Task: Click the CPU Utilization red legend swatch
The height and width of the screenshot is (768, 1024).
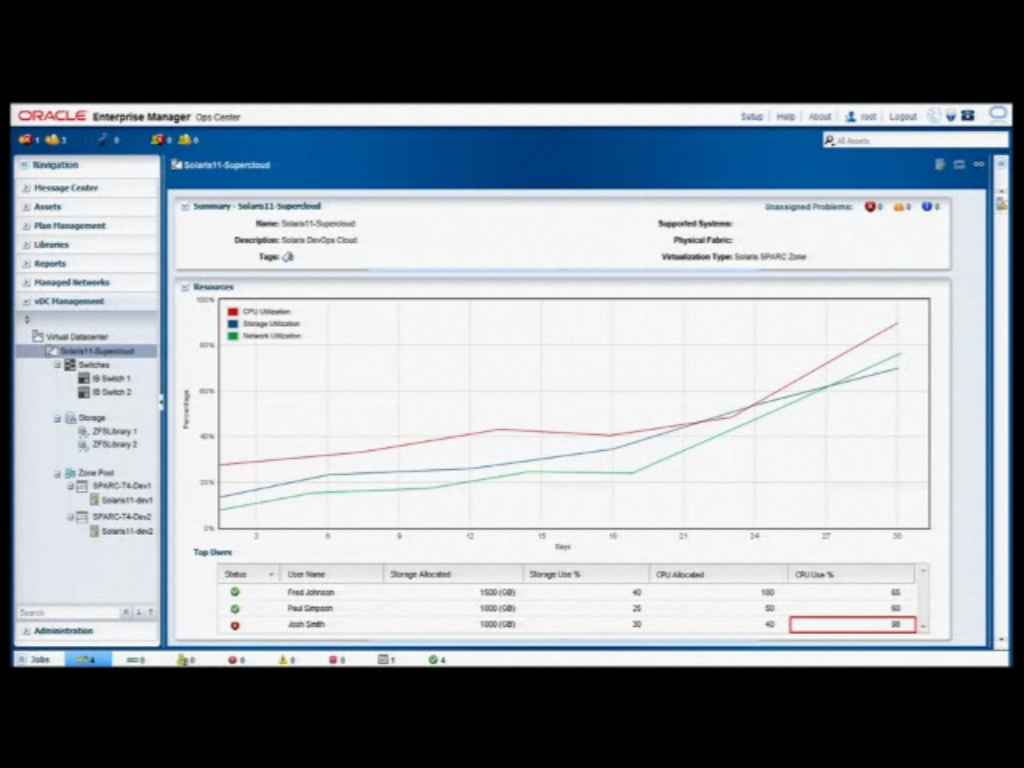Action: tap(232, 312)
